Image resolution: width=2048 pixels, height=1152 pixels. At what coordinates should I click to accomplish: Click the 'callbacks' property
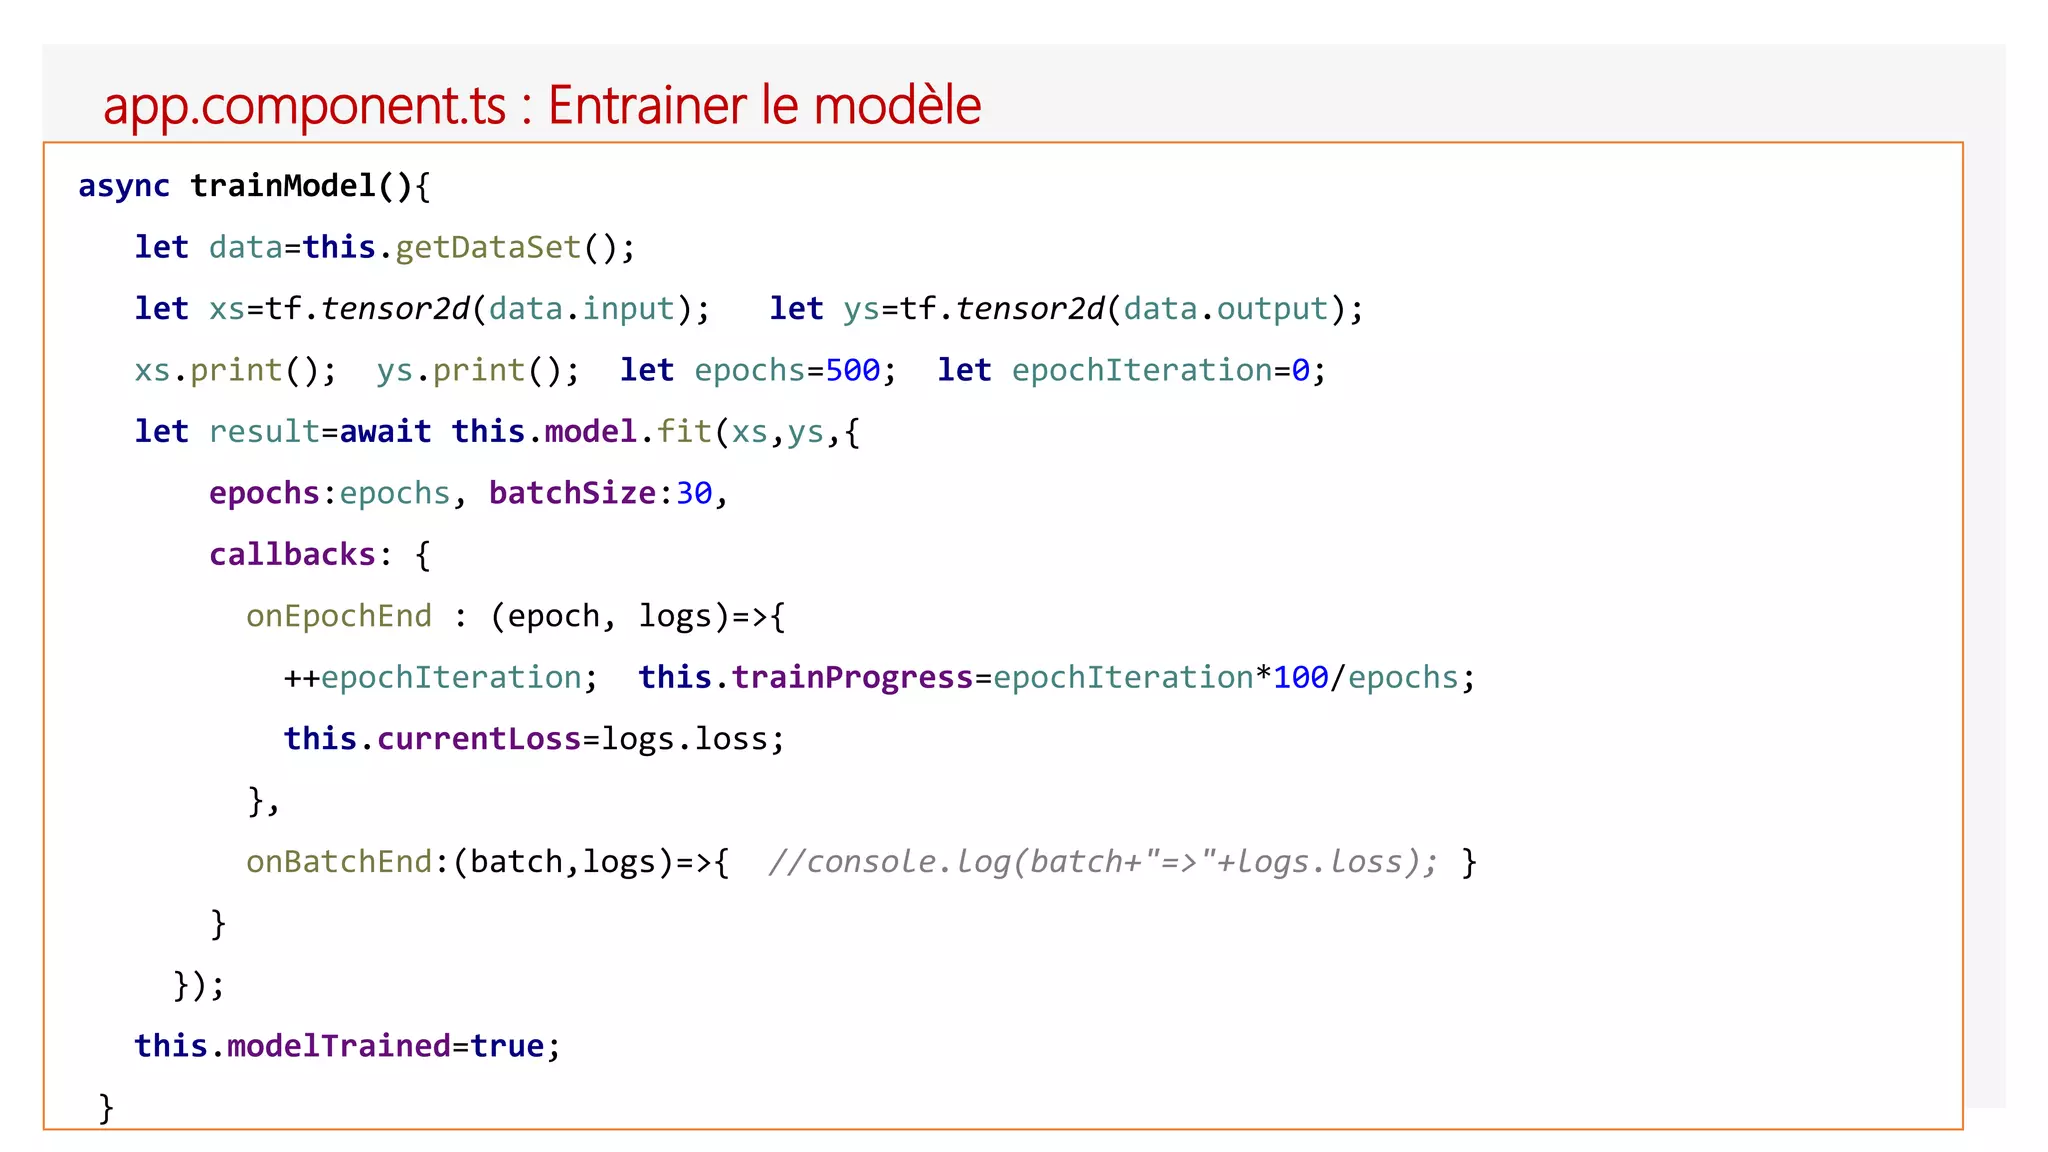(x=292, y=555)
